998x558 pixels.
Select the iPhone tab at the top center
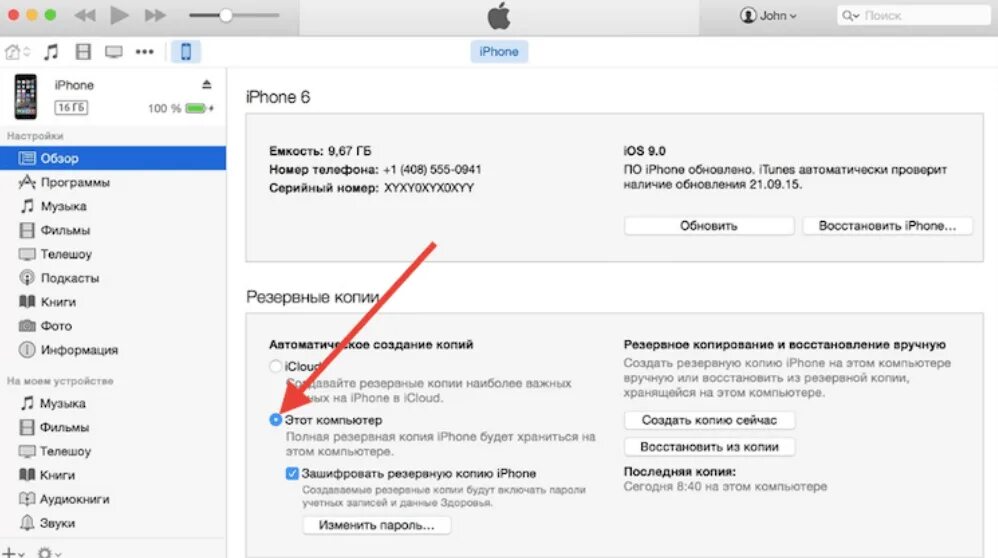pyautogui.click(x=499, y=52)
